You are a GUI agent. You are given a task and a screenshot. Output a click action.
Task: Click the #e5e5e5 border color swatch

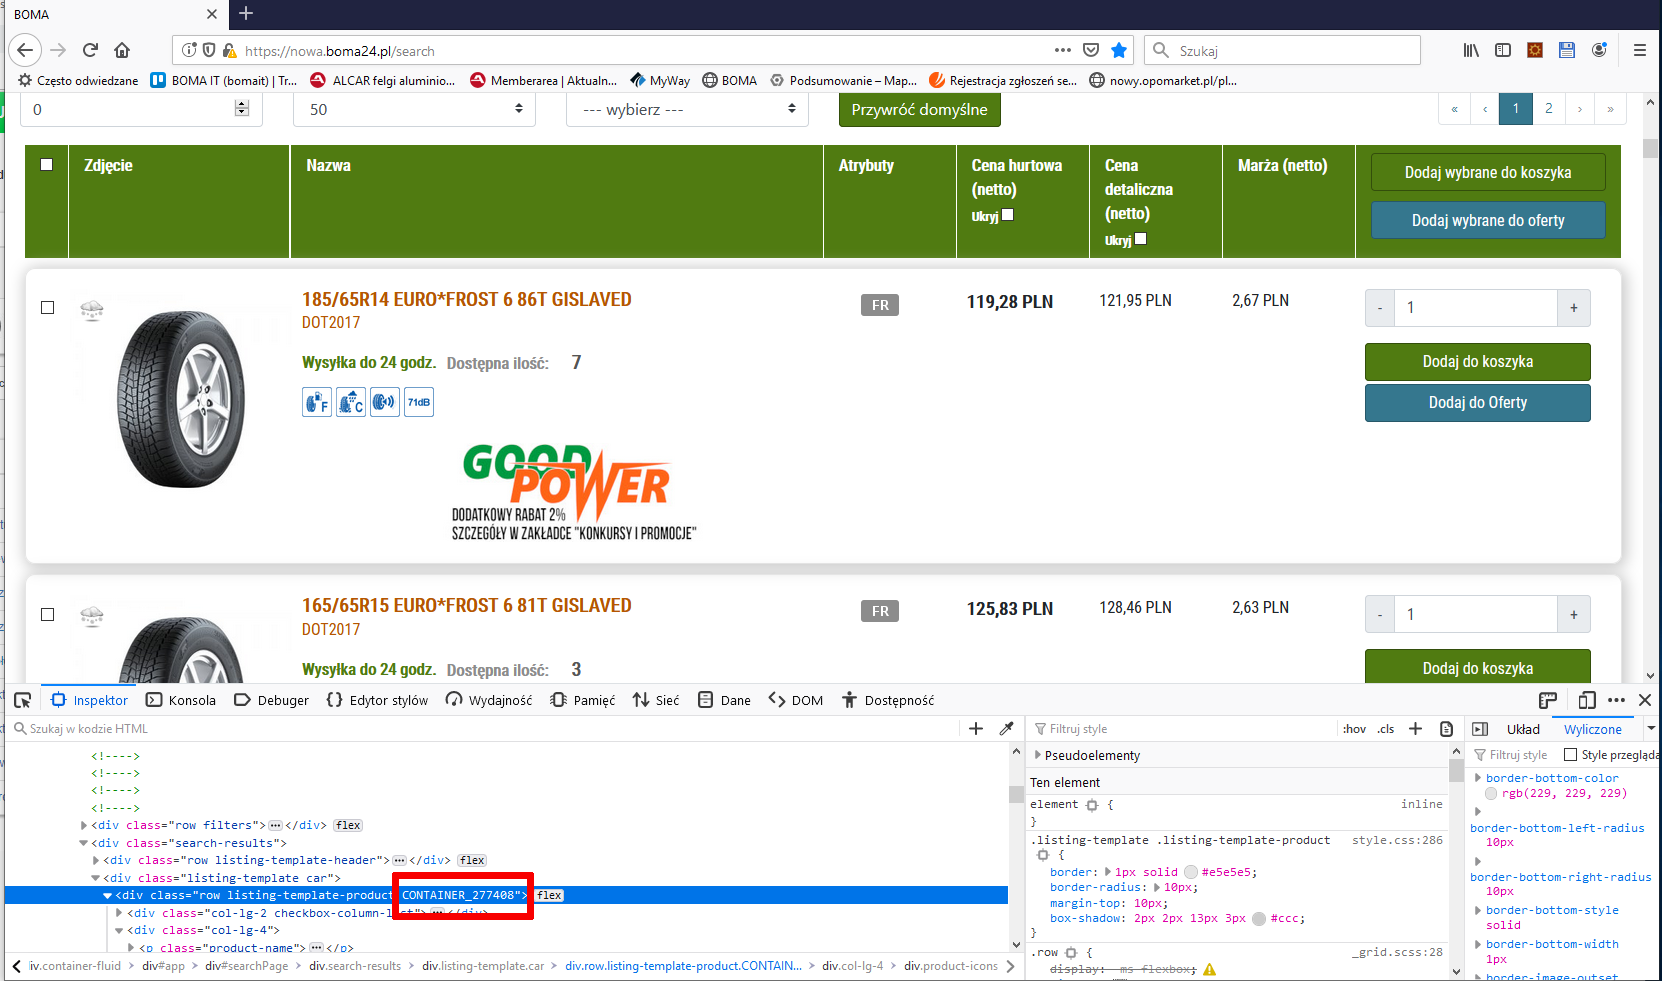1190,872
